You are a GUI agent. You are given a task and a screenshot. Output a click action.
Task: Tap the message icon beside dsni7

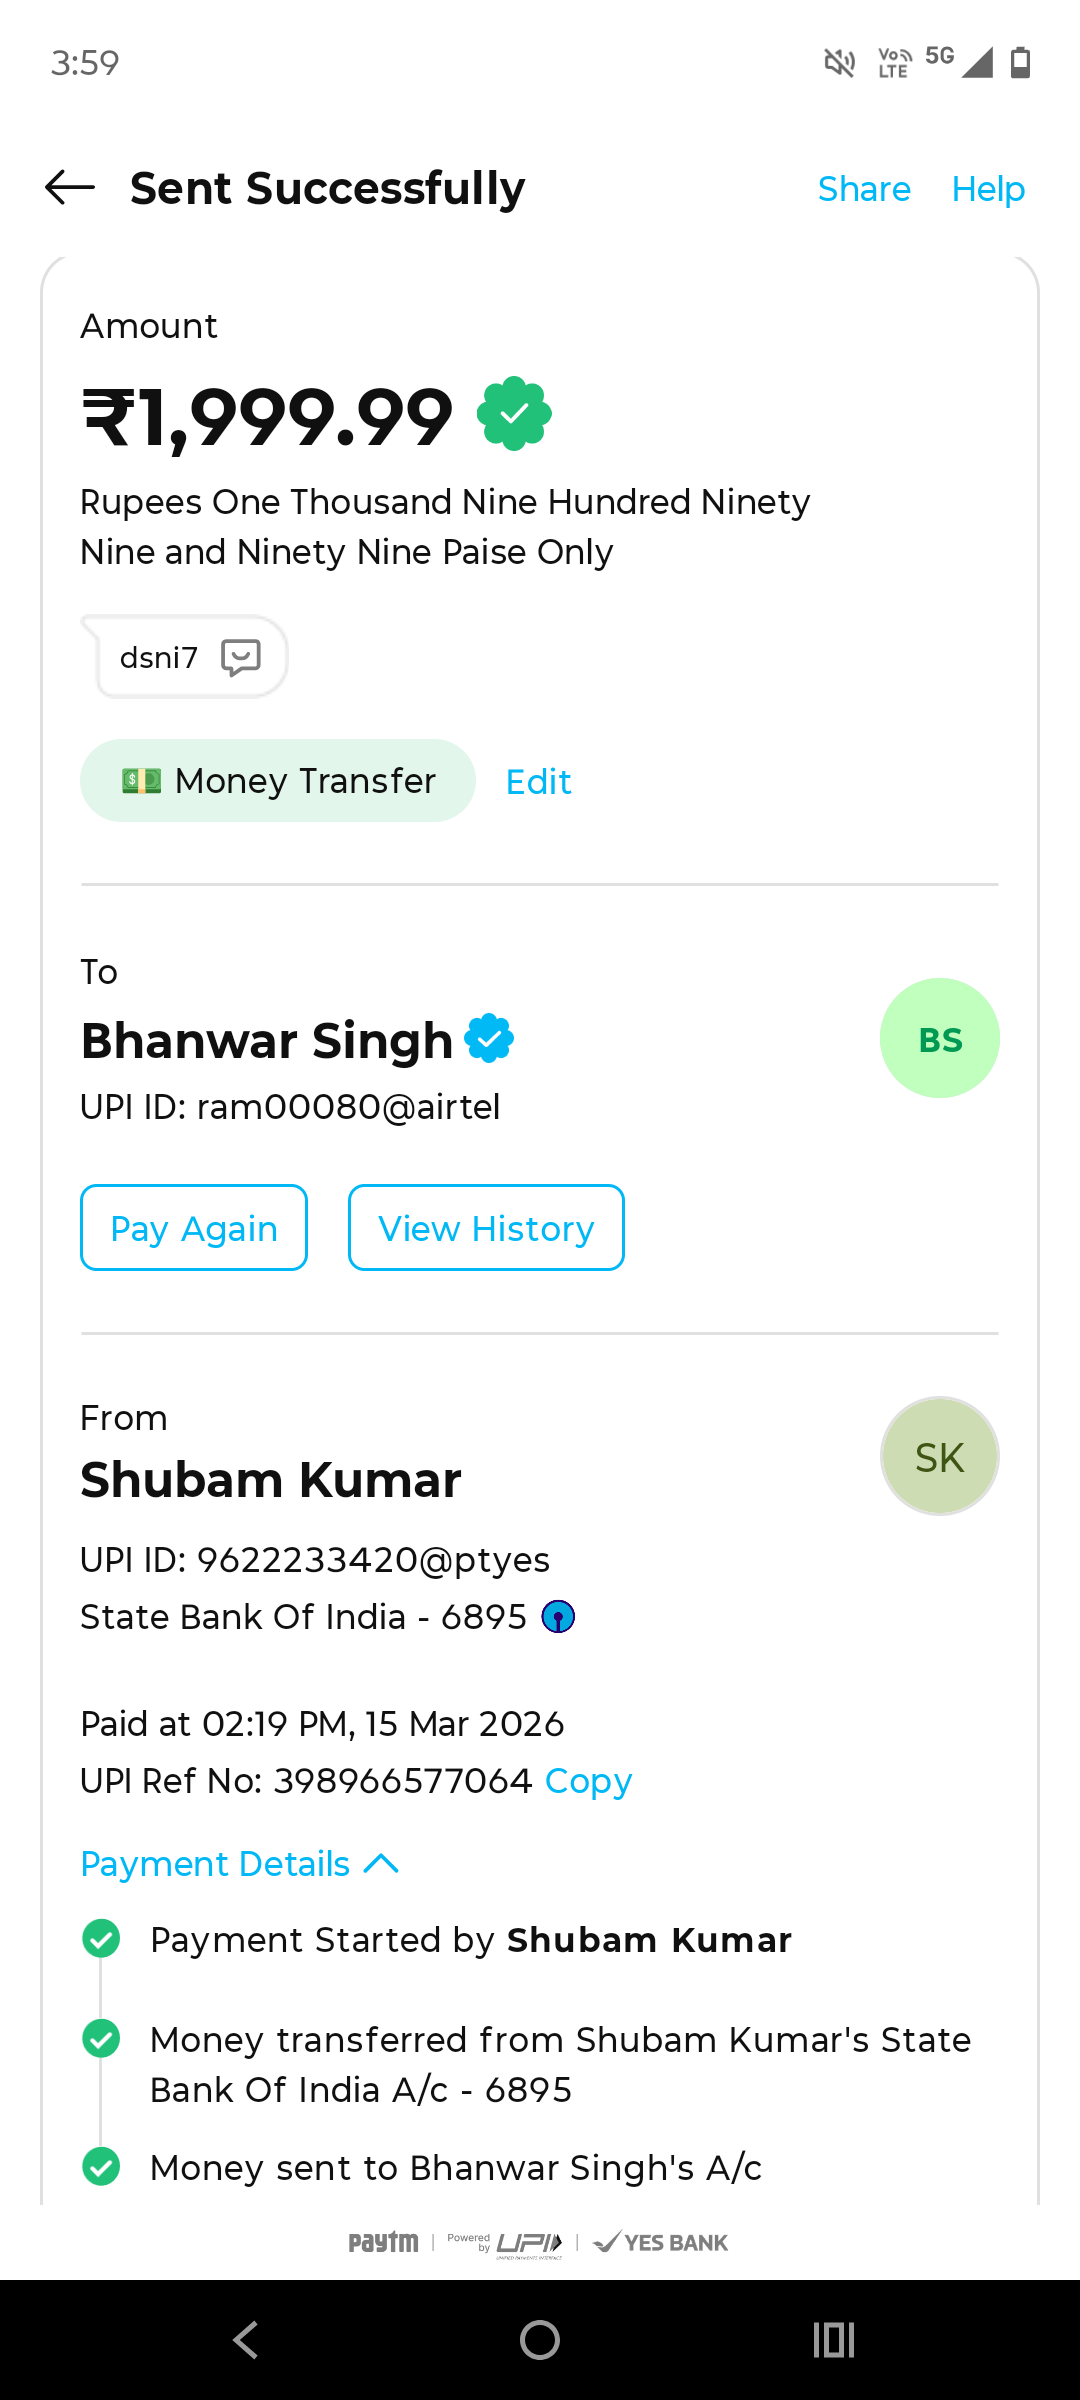pyautogui.click(x=241, y=658)
